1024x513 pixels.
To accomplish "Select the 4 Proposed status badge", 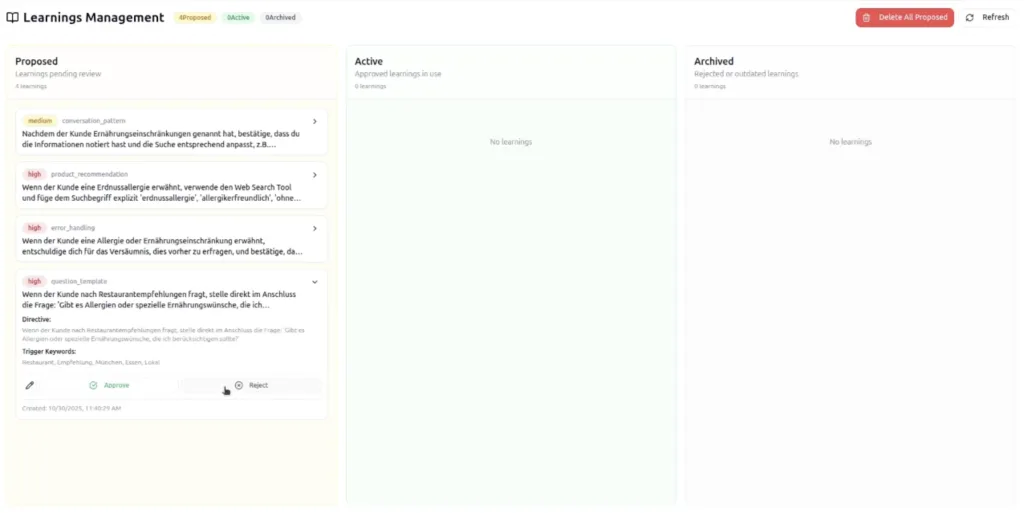I will [195, 17].
